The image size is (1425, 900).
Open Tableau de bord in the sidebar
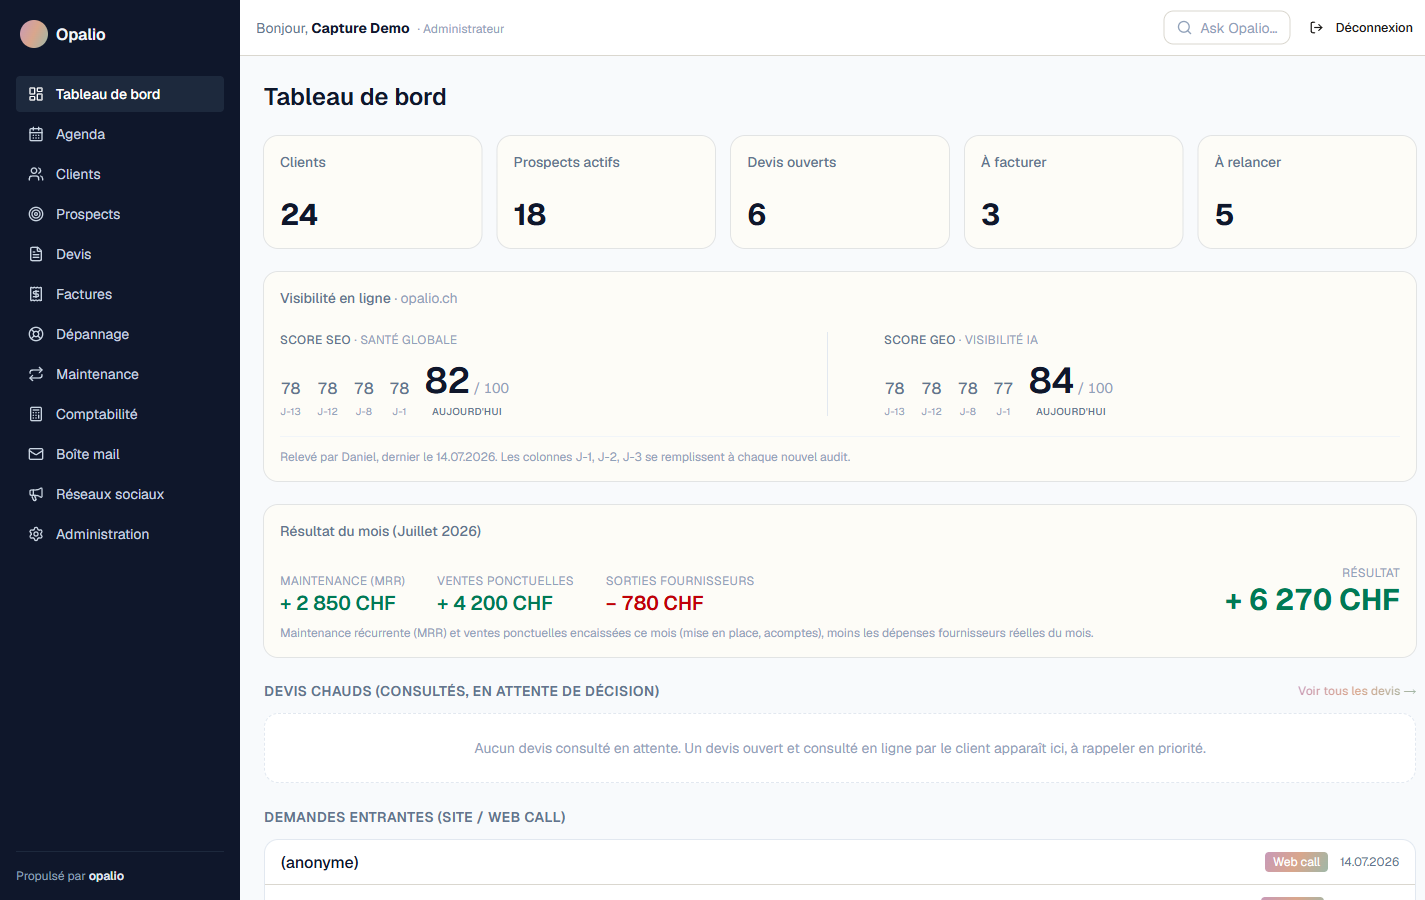point(120,94)
